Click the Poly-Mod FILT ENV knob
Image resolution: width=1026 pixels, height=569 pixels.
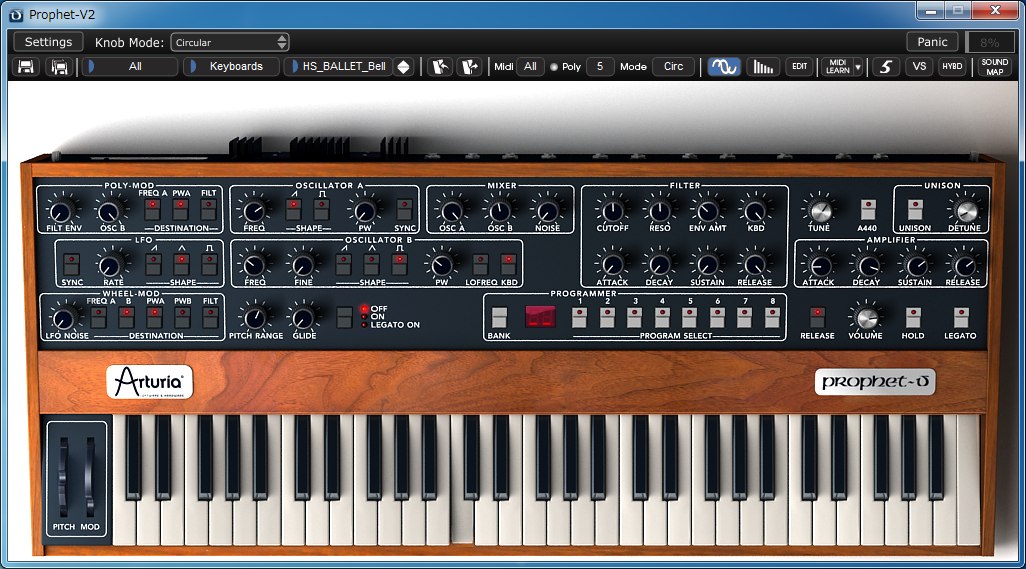click(x=62, y=211)
